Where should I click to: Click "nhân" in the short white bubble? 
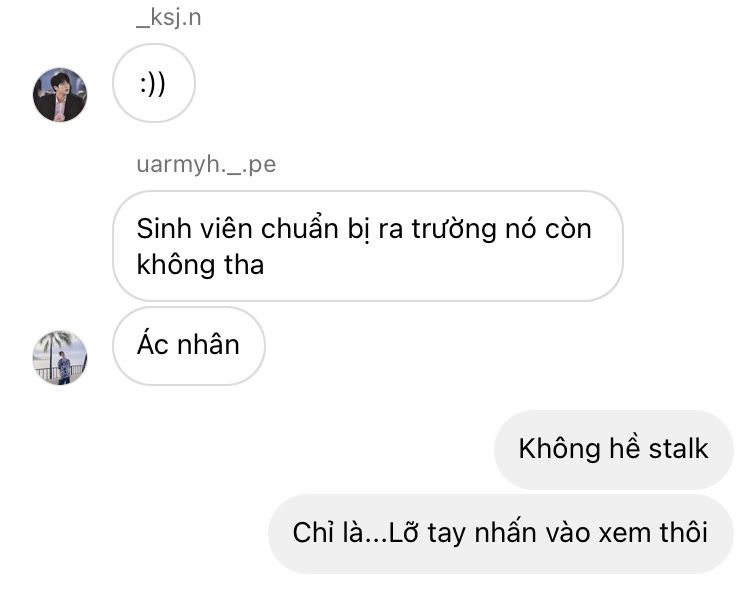(208, 345)
